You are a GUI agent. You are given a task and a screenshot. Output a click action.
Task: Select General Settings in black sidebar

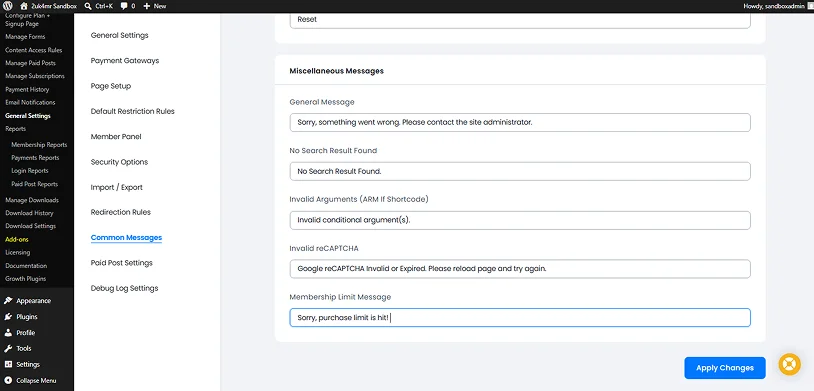[28, 116]
